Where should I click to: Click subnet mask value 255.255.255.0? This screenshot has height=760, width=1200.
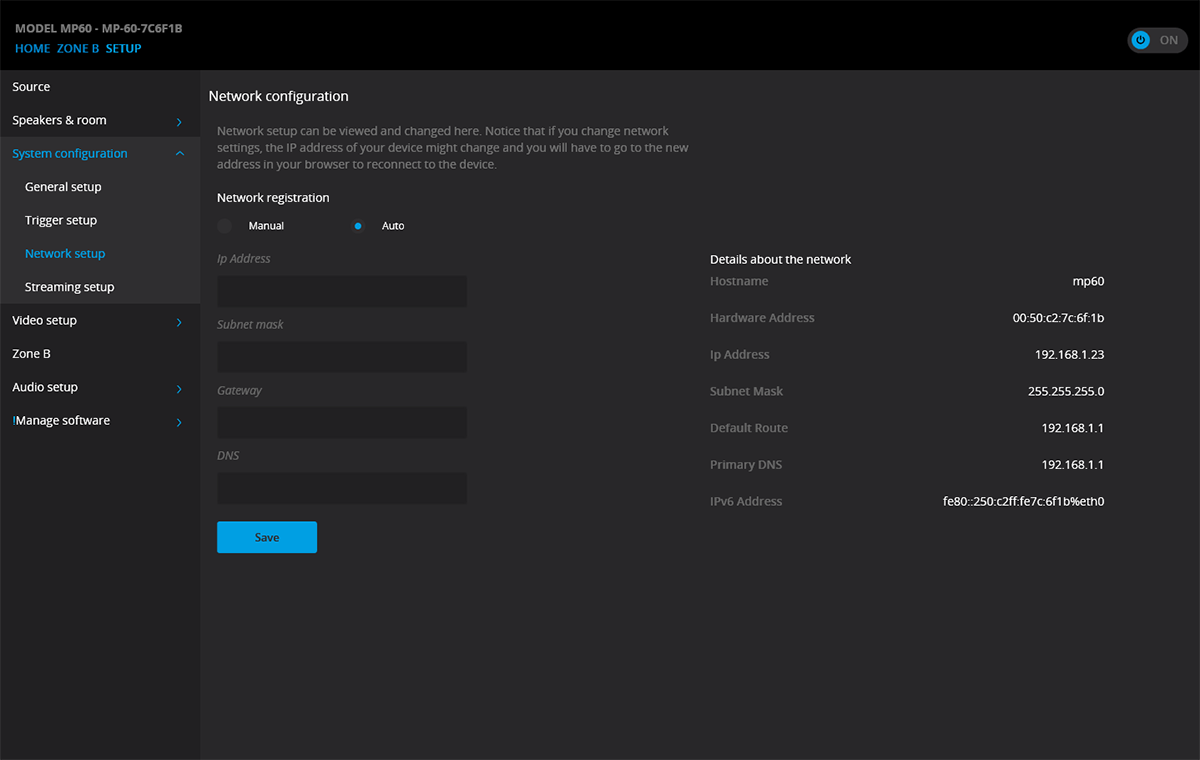pyautogui.click(x=1066, y=392)
